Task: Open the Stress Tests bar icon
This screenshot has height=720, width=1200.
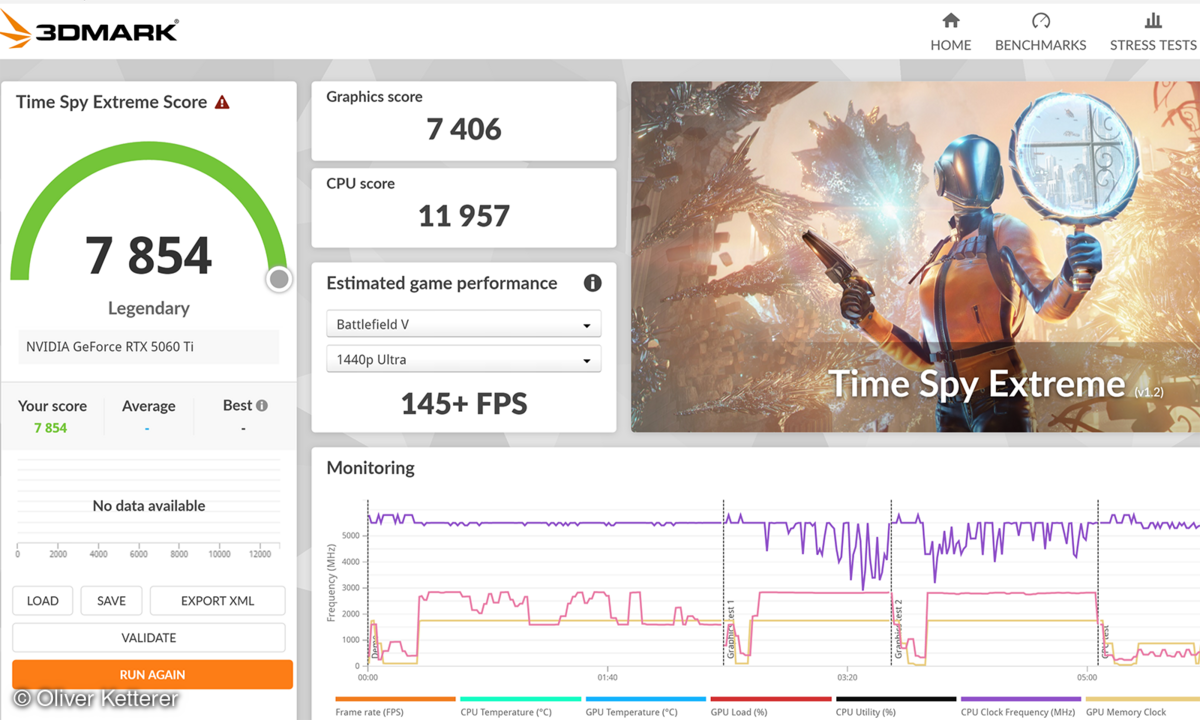Action: pos(1153,20)
